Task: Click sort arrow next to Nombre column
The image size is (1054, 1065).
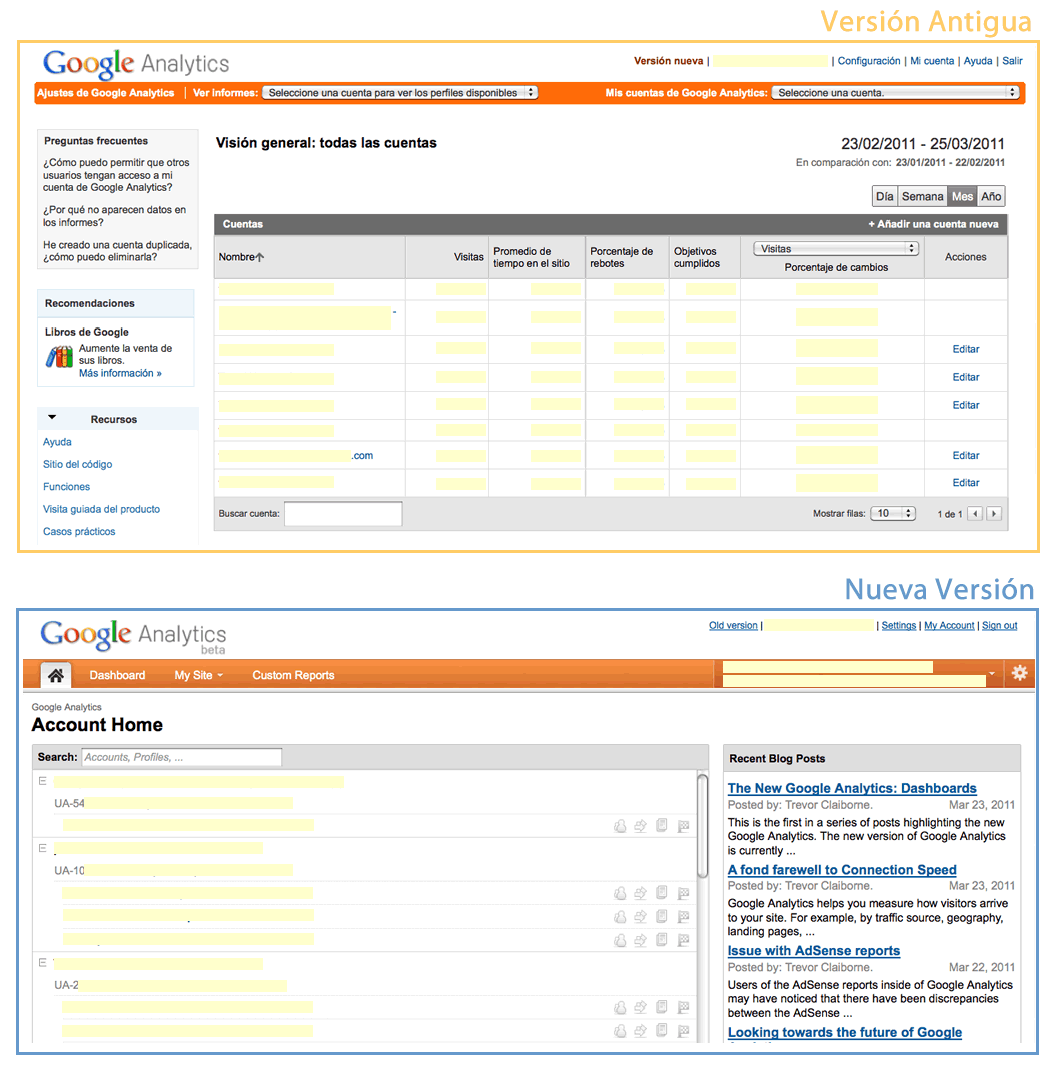Action: pyautogui.click(x=259, y=257)
